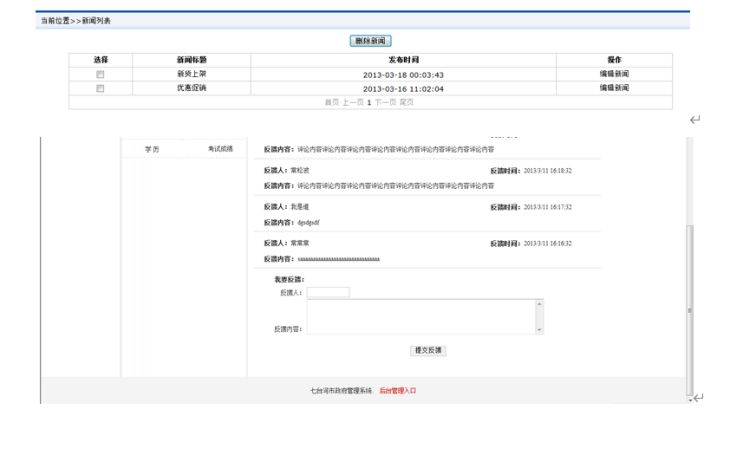Click the 删除新闻 button

coord(370,41)
